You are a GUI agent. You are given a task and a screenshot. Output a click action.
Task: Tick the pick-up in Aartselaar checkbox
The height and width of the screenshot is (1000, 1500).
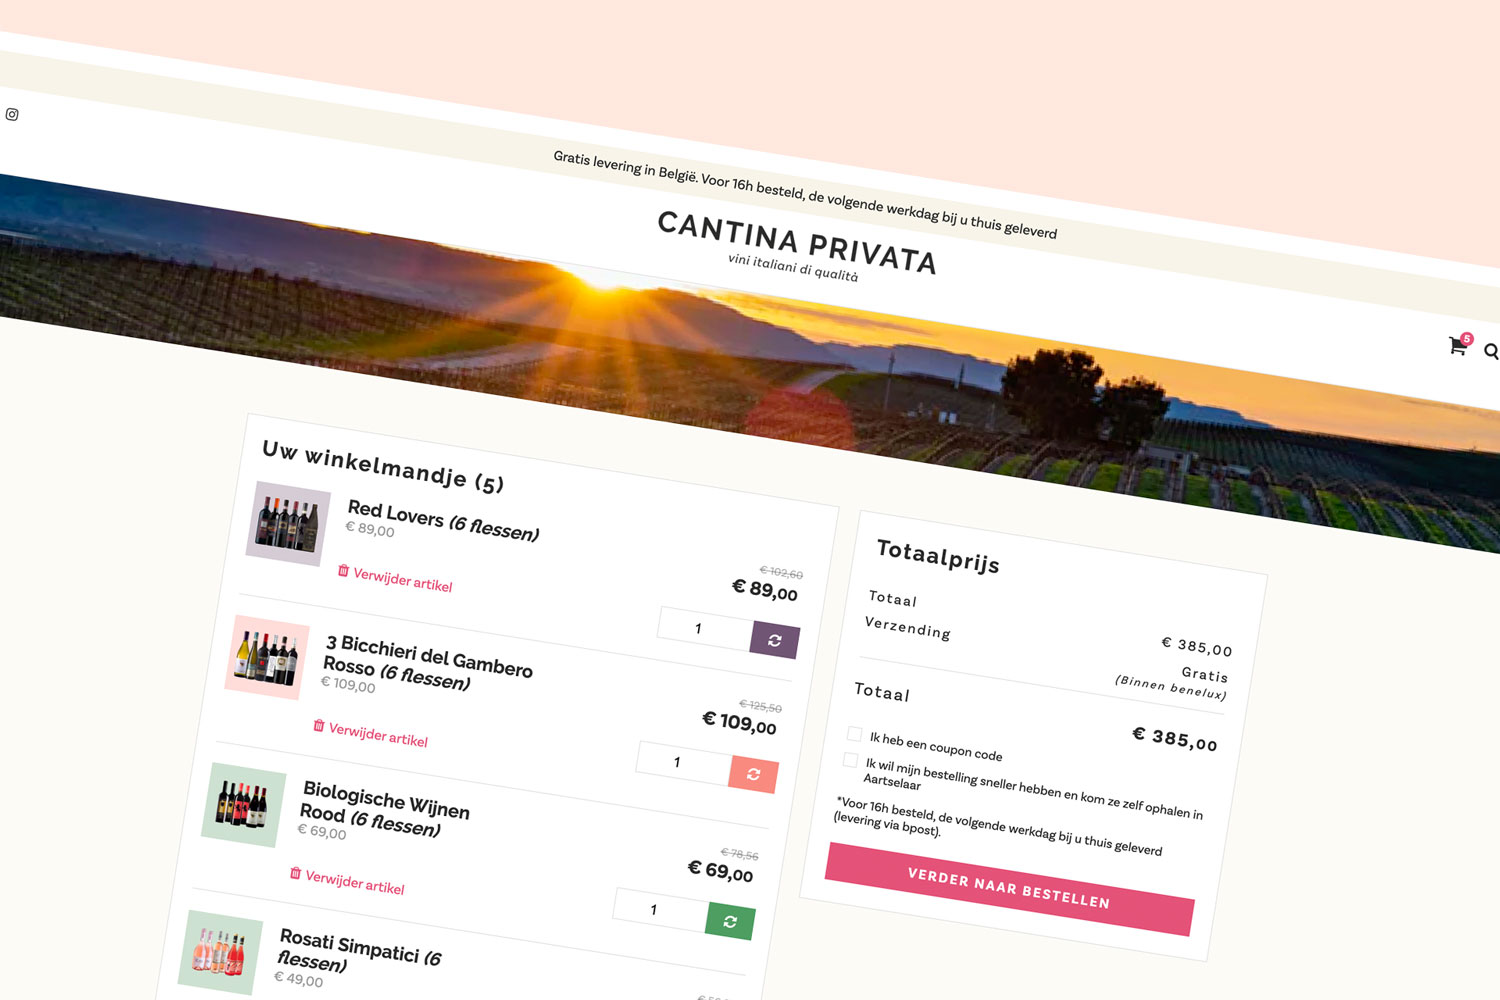850,760
